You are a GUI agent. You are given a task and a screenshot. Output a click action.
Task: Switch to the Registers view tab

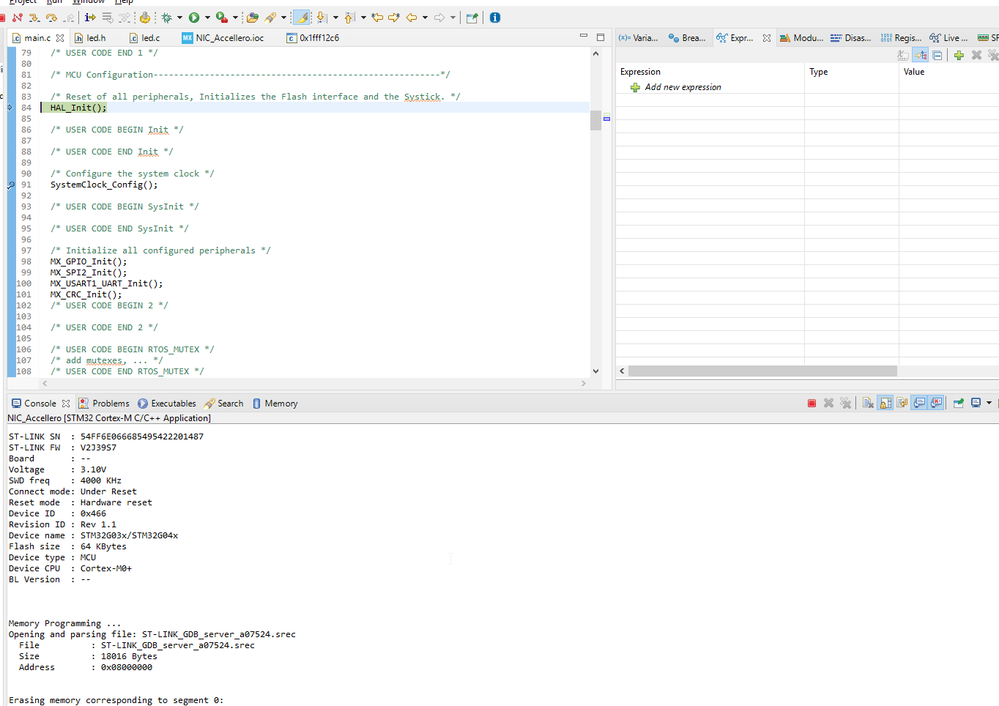(x=901, y=38)
